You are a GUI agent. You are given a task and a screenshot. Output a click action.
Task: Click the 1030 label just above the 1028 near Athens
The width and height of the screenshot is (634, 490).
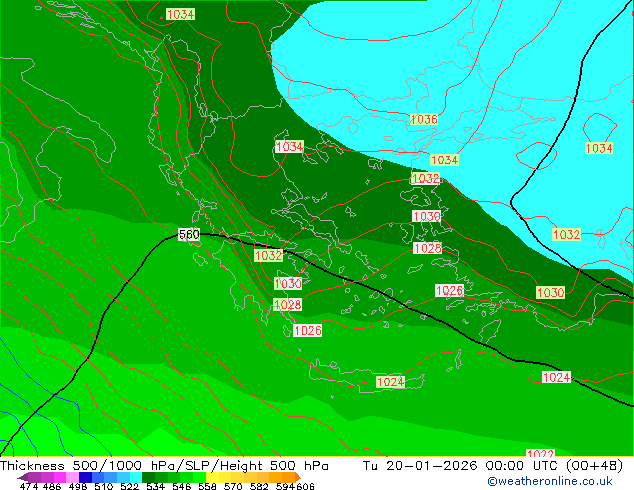click(288, 283)
